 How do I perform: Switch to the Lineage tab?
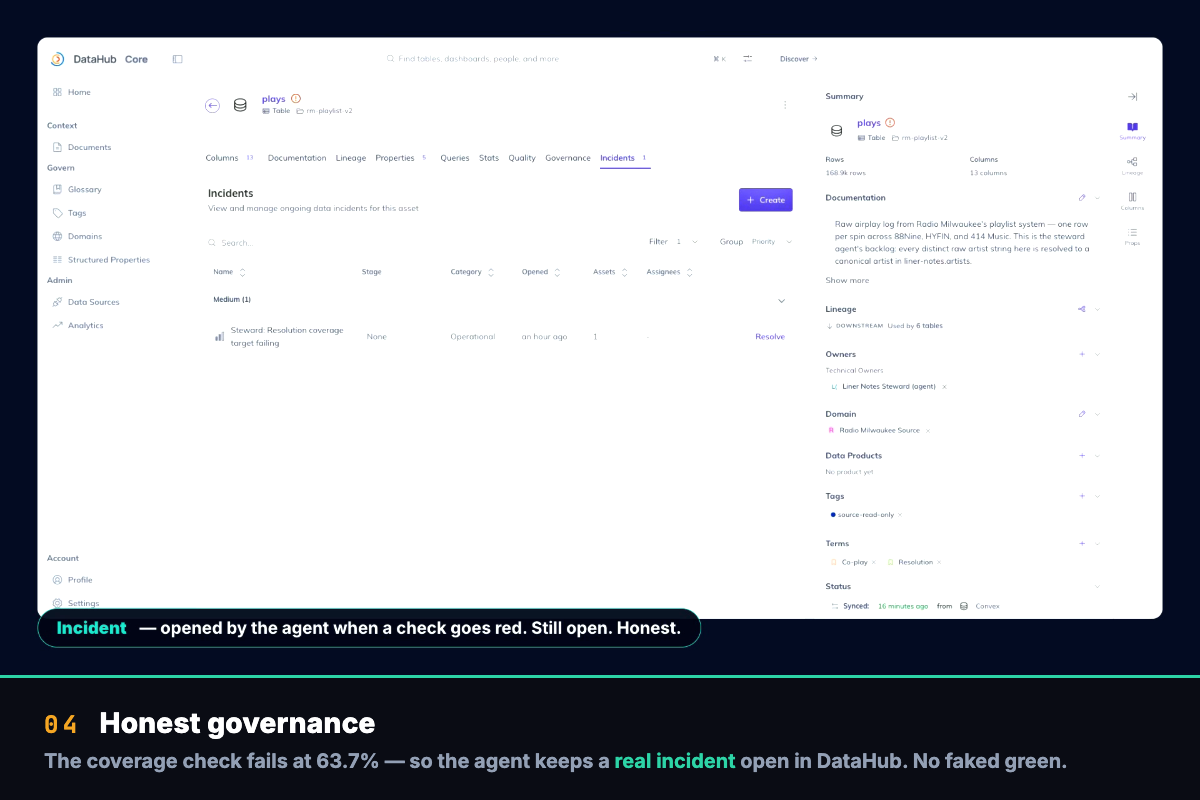click(351, 158)
